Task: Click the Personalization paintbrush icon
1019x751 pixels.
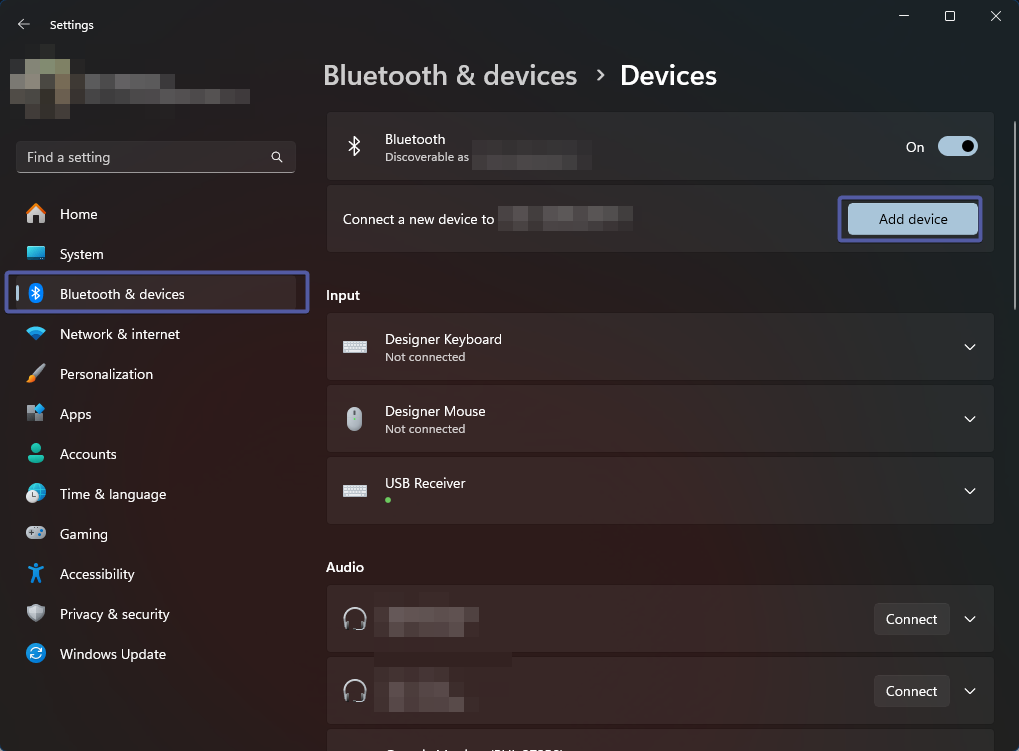Action: point(36,374)
